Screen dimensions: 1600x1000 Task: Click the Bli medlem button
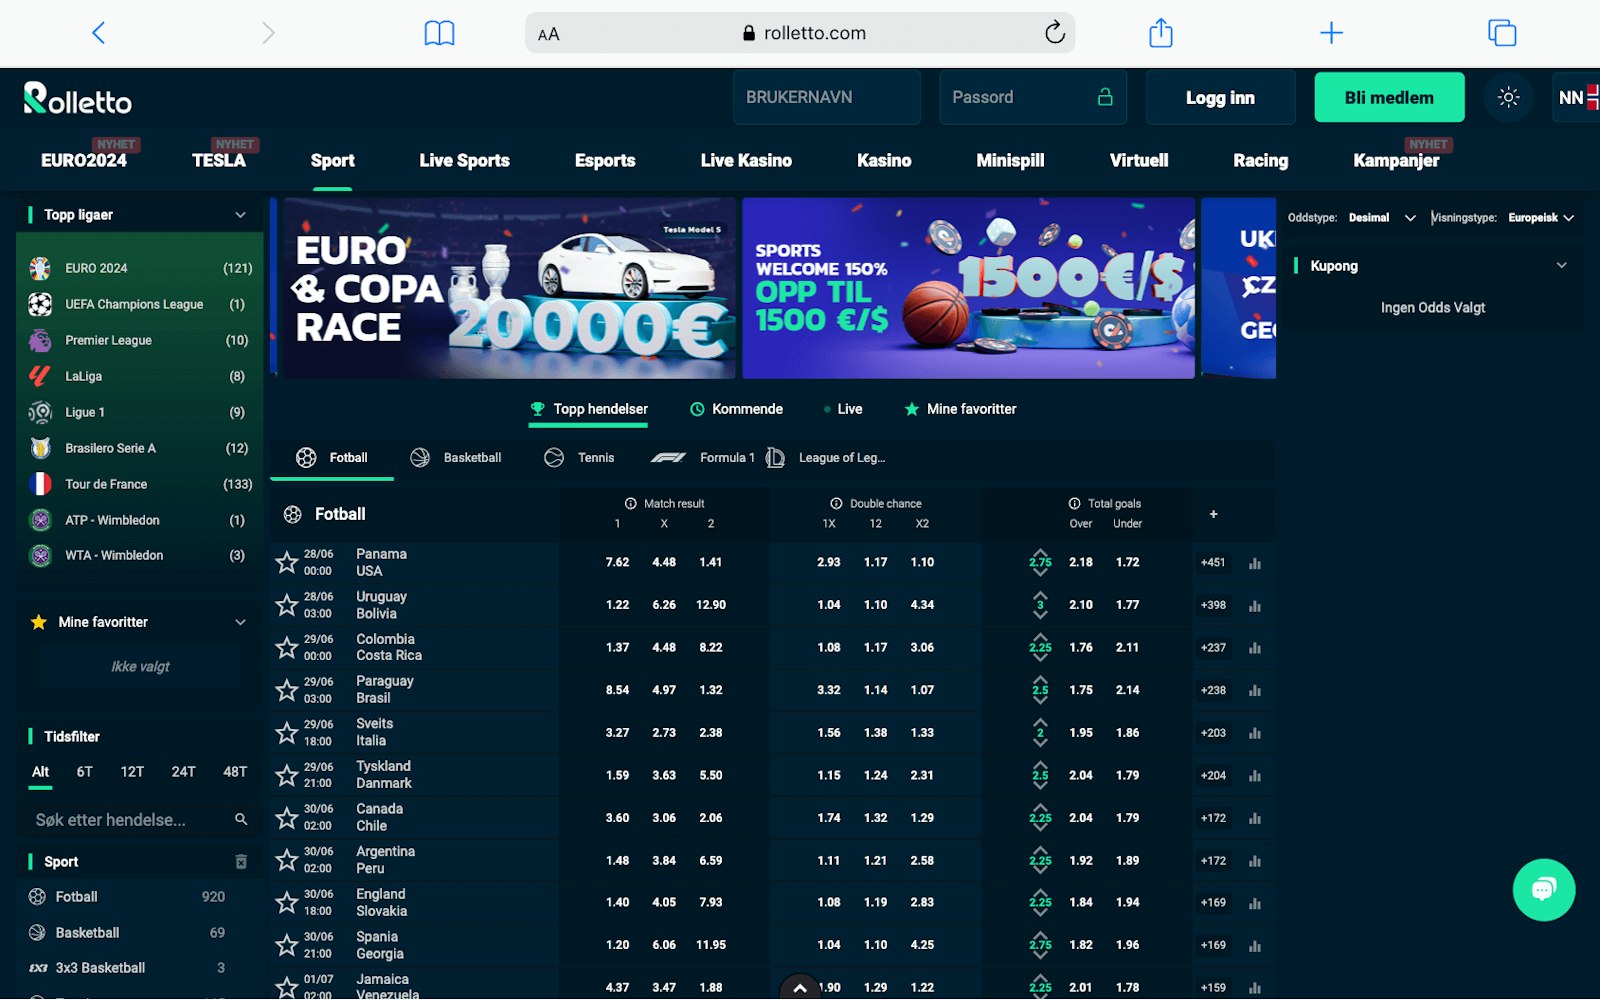pos(1388,97)
